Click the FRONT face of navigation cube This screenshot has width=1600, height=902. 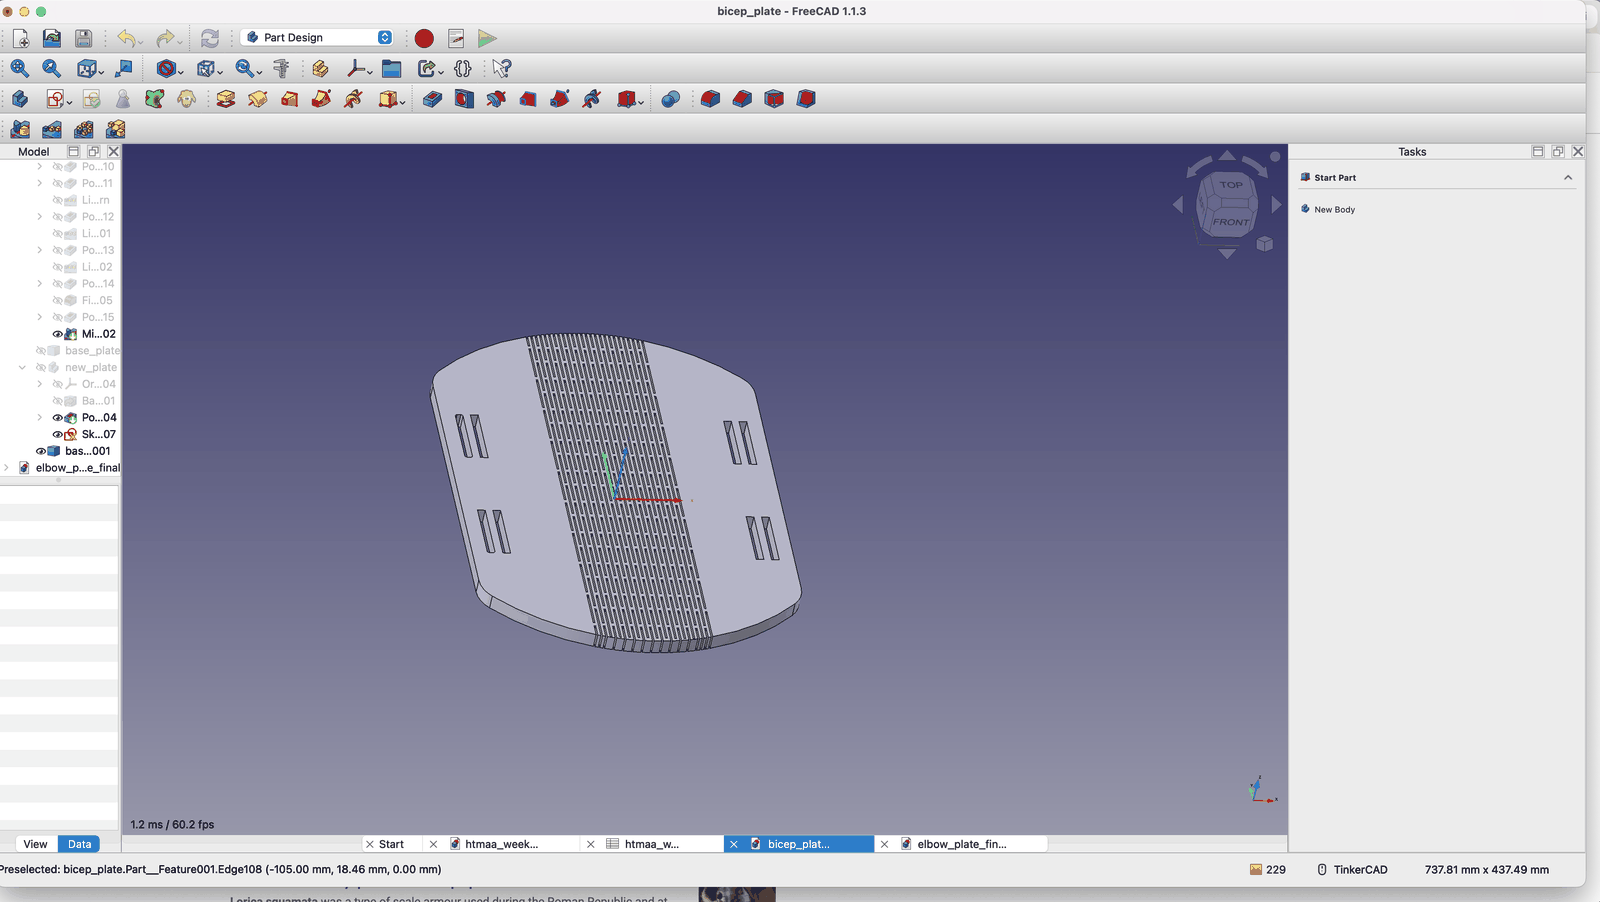(x=1231, y=221)
